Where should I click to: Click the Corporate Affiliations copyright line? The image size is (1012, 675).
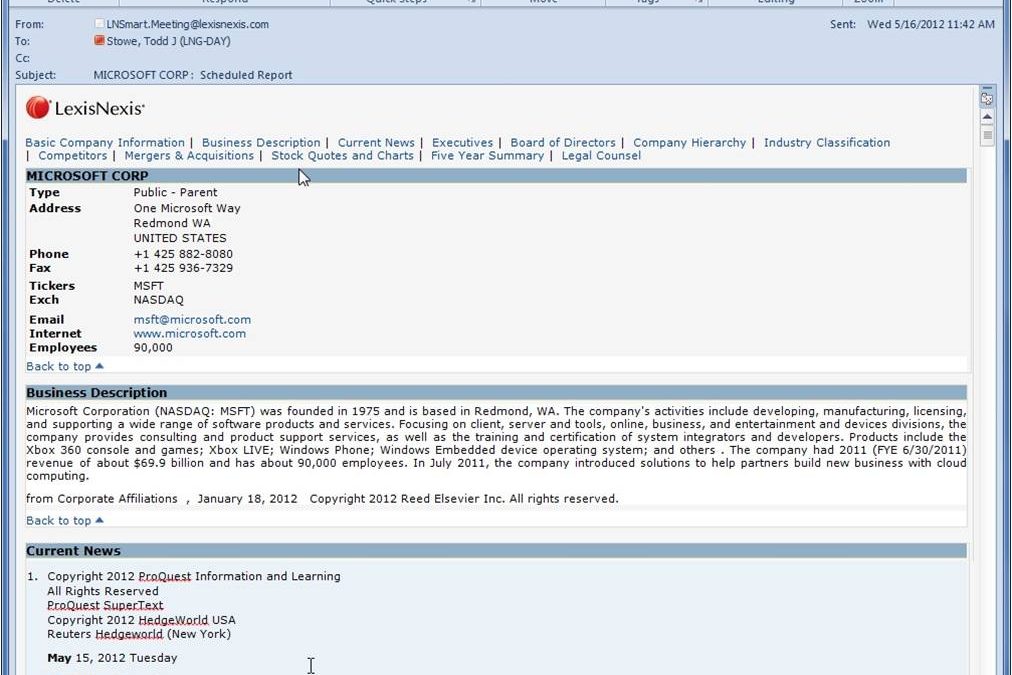(x=322, y=499)
